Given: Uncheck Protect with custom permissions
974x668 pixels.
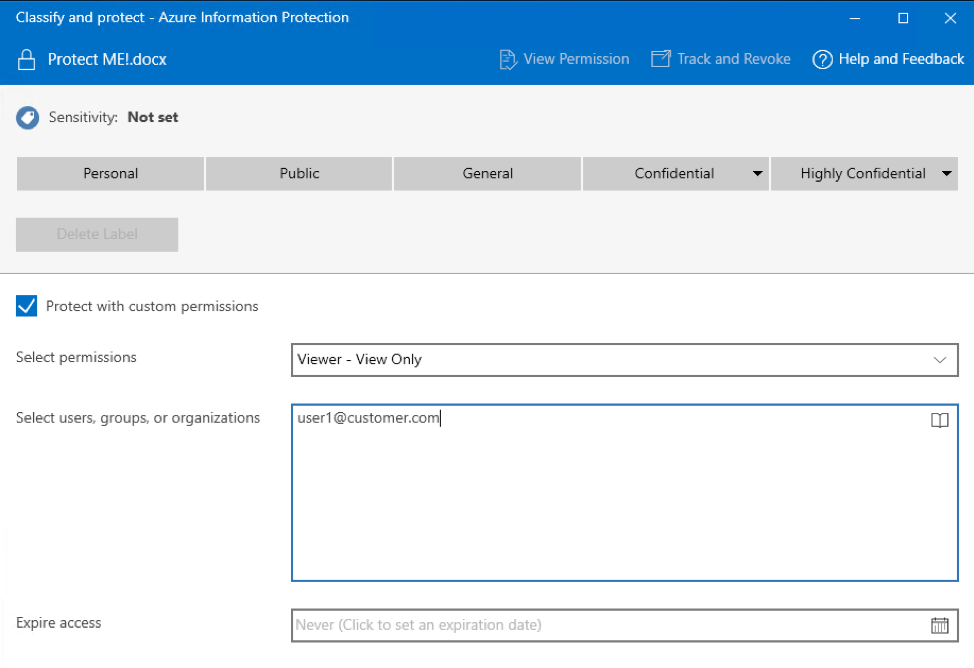Looking at the screenshot, I should click(27, 306).
